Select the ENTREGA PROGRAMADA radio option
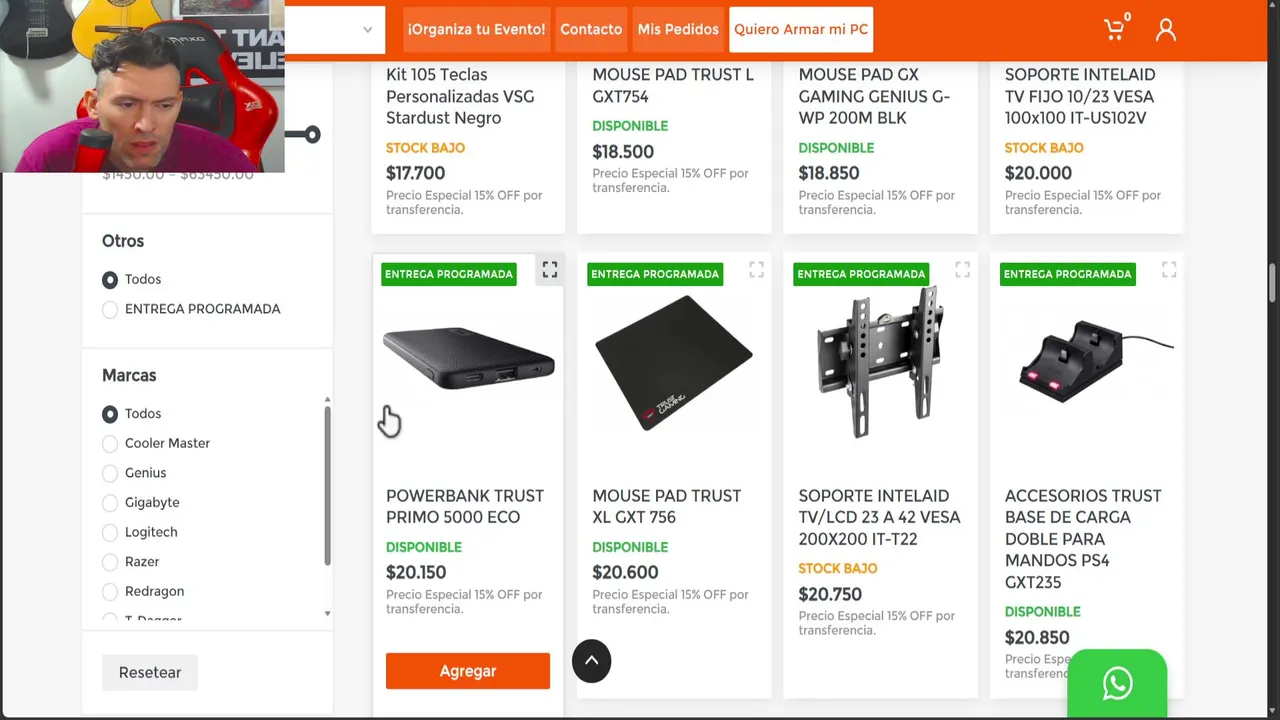Viewport: 1280px width, 720px height. (110, 309)
